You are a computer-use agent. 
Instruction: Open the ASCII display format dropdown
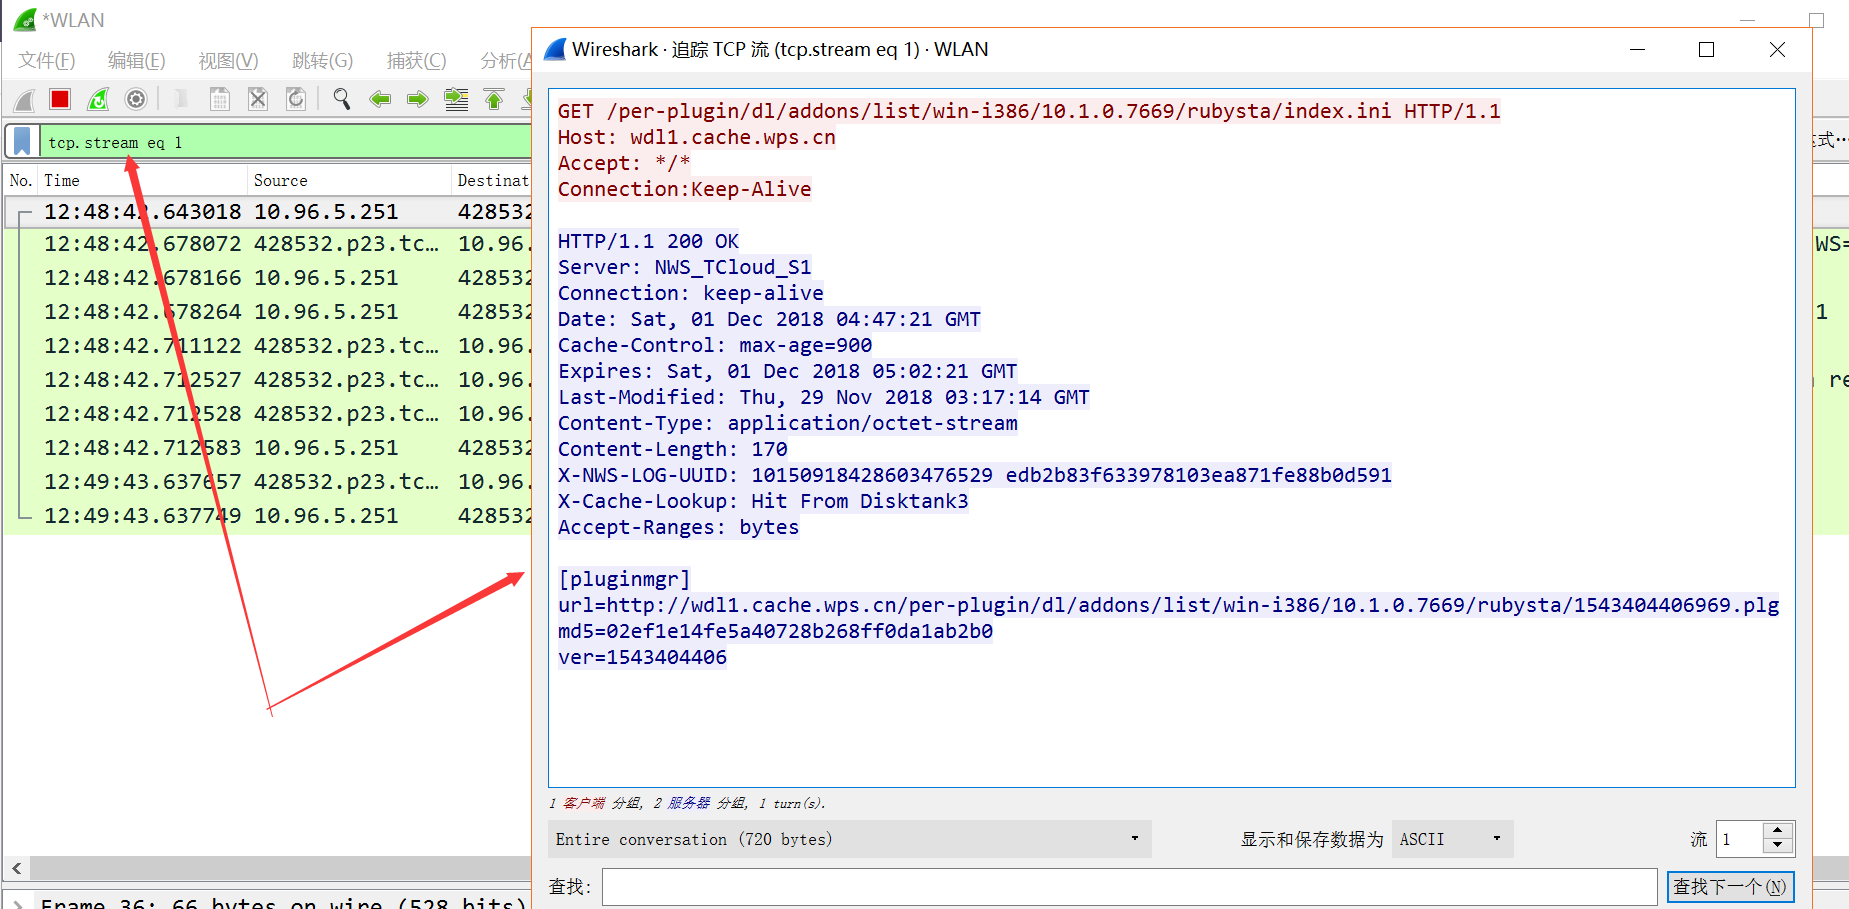click(1452, 839)
